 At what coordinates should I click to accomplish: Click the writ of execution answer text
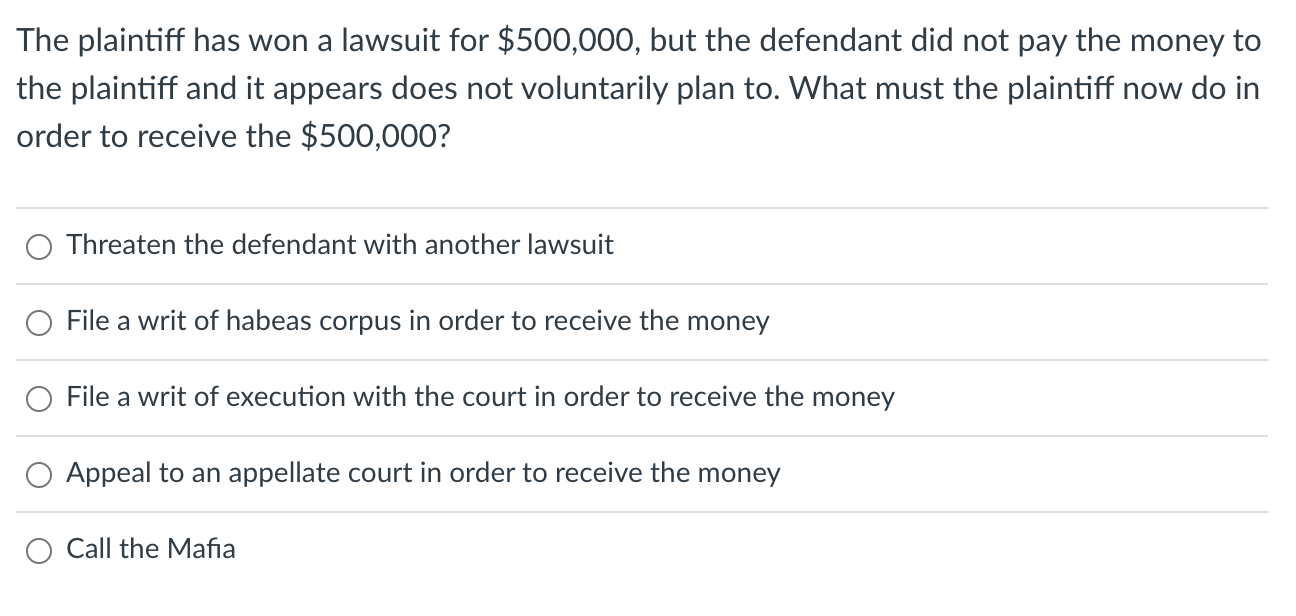click(x=480, y=397)
